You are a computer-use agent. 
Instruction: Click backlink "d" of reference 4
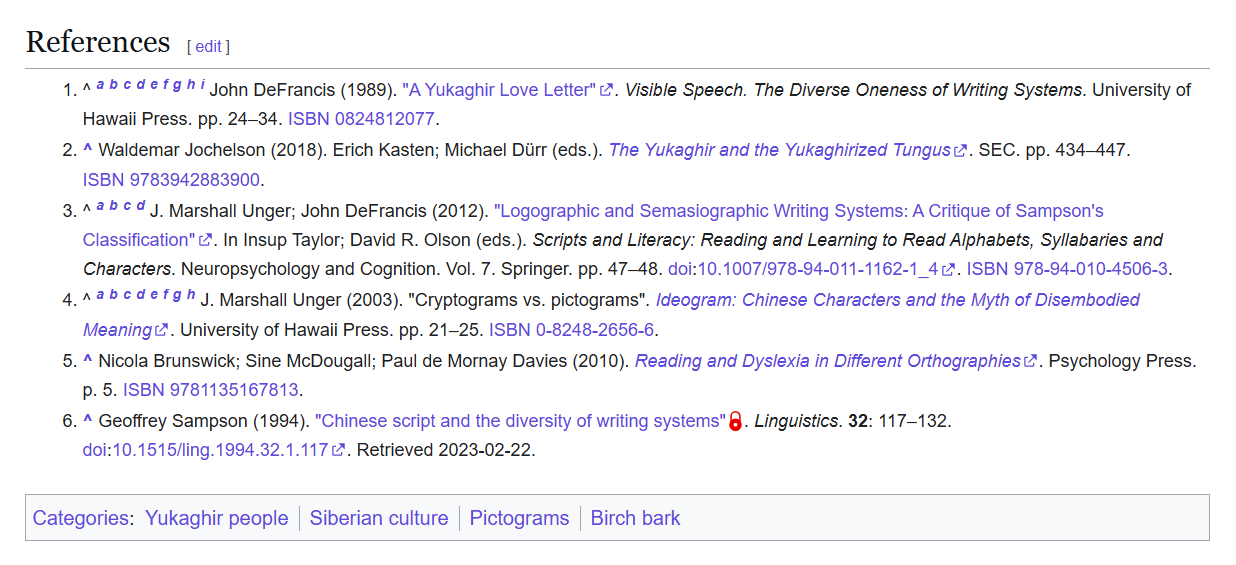point(141,294)
